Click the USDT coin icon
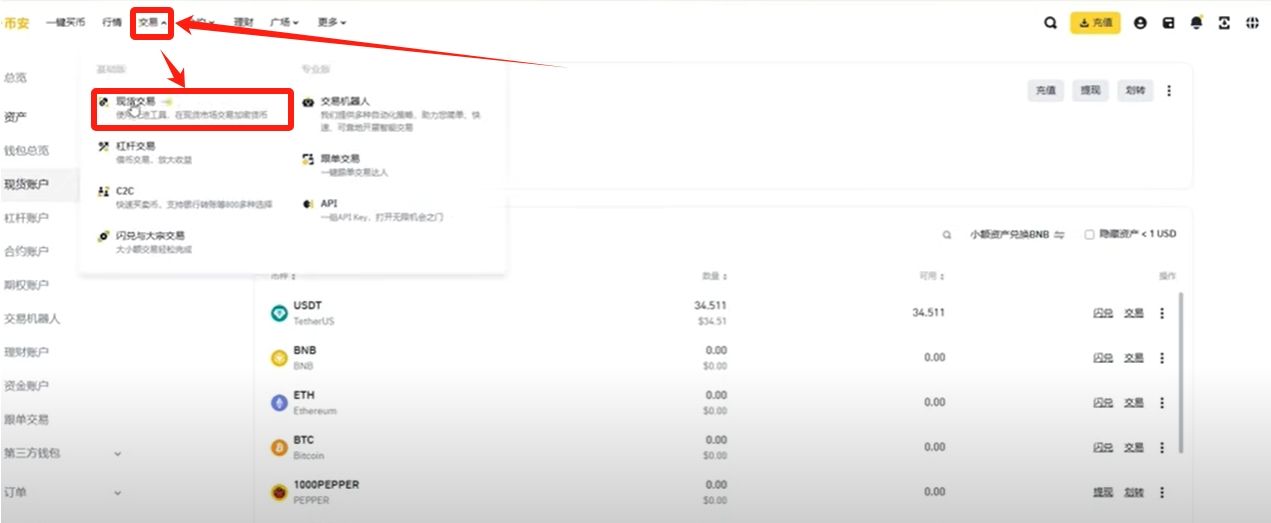 [x=279, y=313]
